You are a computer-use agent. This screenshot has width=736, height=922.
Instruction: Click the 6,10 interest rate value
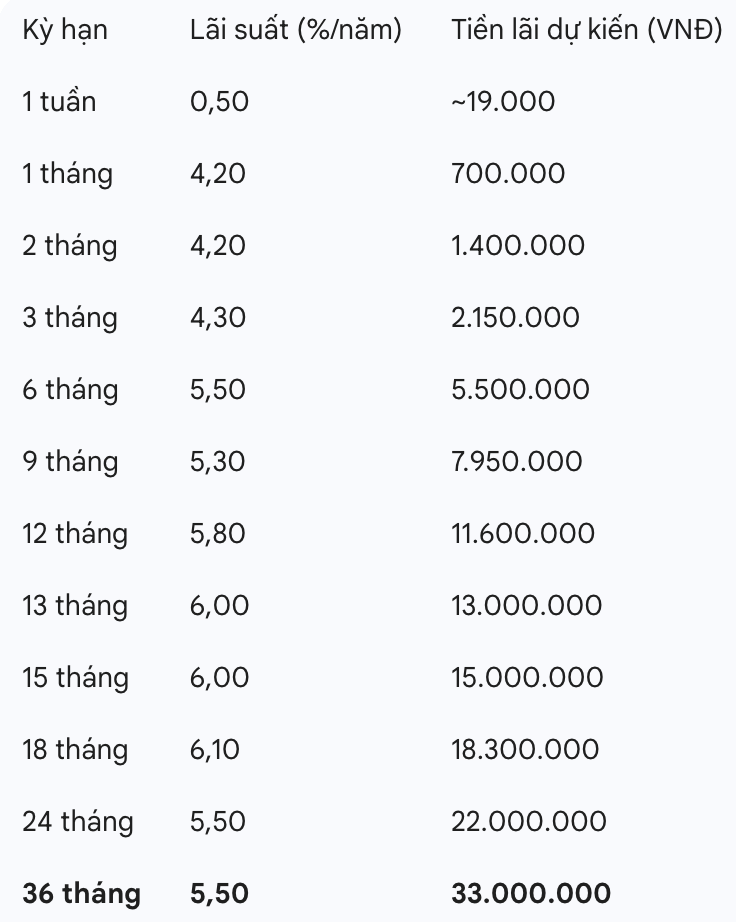214,750
